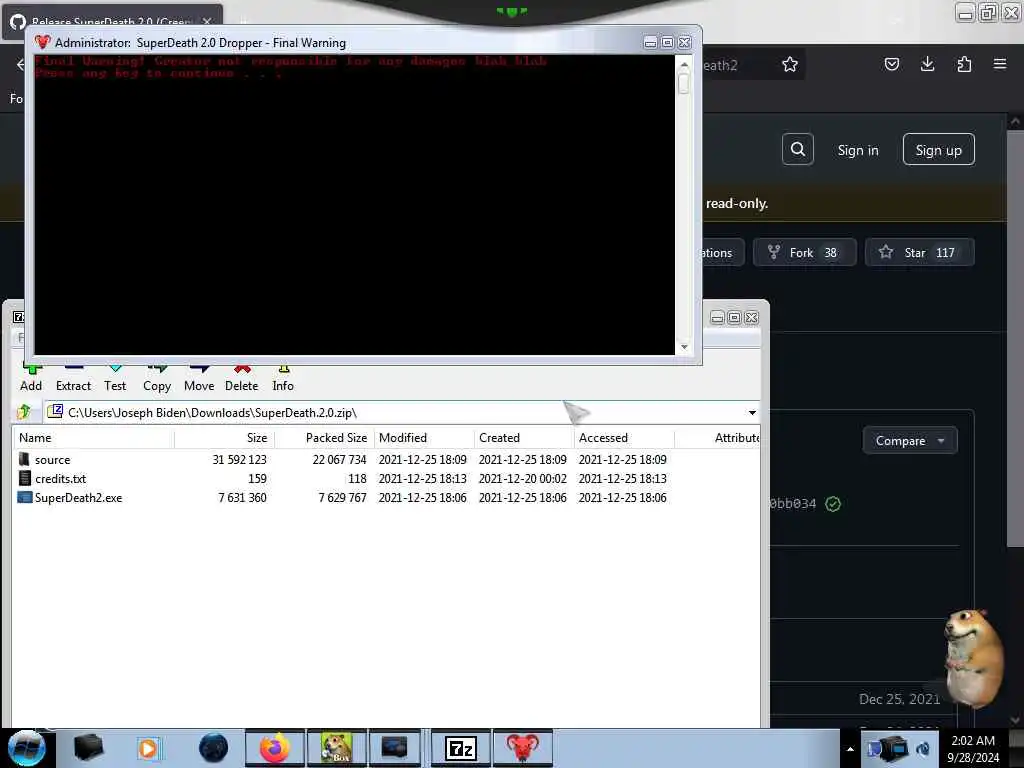This screenshot has height=768, width=1024.
Task: Click the Extract tool in 7-Zip
Action: (73, 379)
